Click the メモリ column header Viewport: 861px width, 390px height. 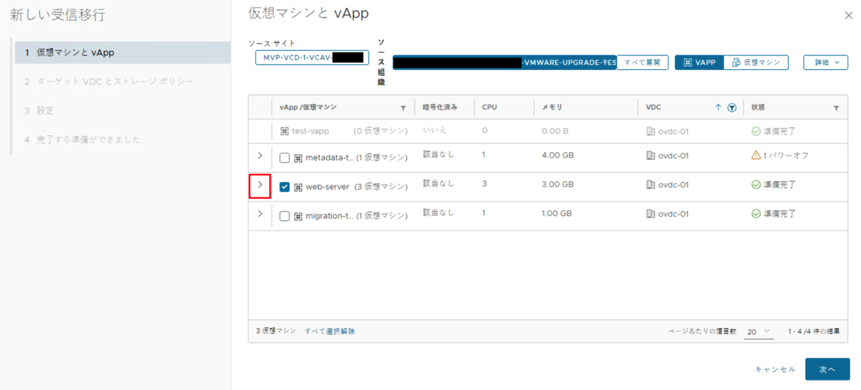(552, 108)
